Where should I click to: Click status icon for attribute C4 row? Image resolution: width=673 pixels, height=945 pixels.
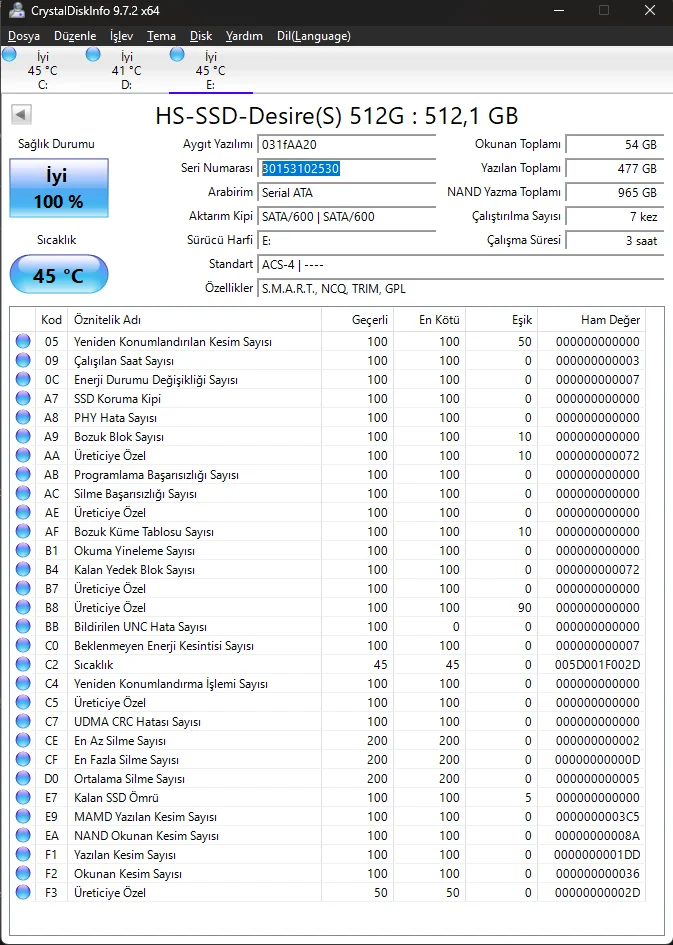(x=23, y=683)
